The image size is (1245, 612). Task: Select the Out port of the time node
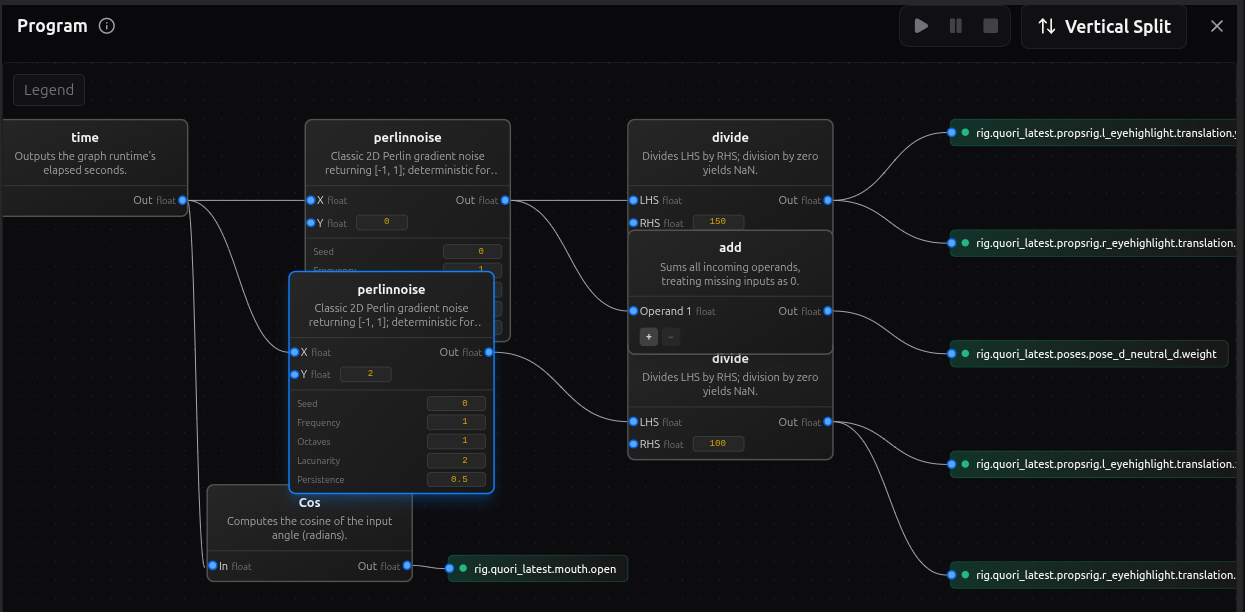tap(181, 200)
